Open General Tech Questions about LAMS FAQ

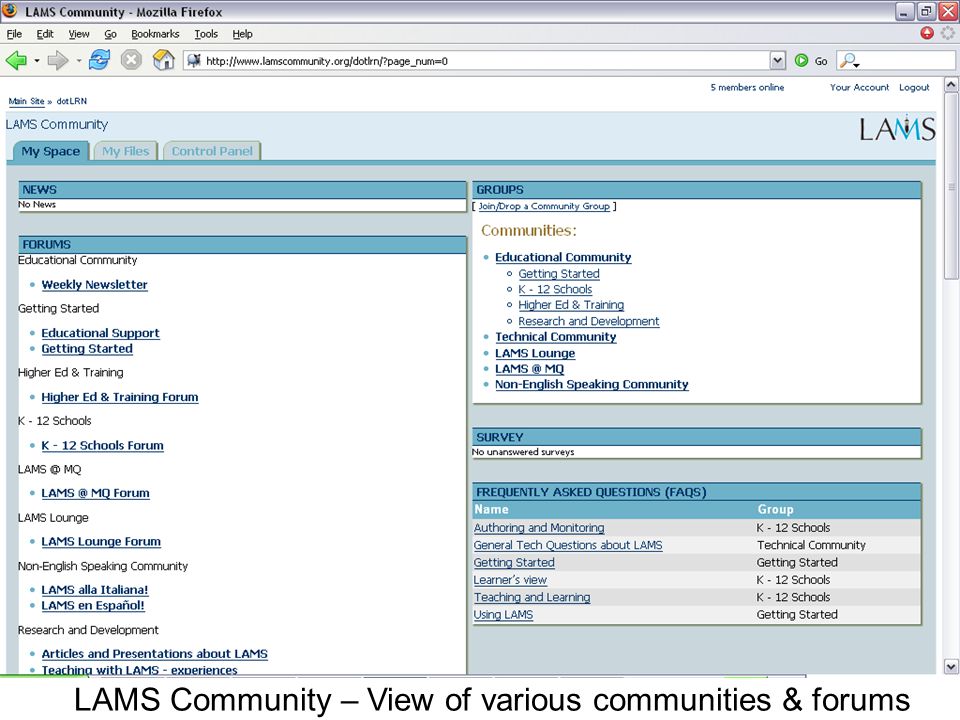pyautogui.click(x=568, y=545)
